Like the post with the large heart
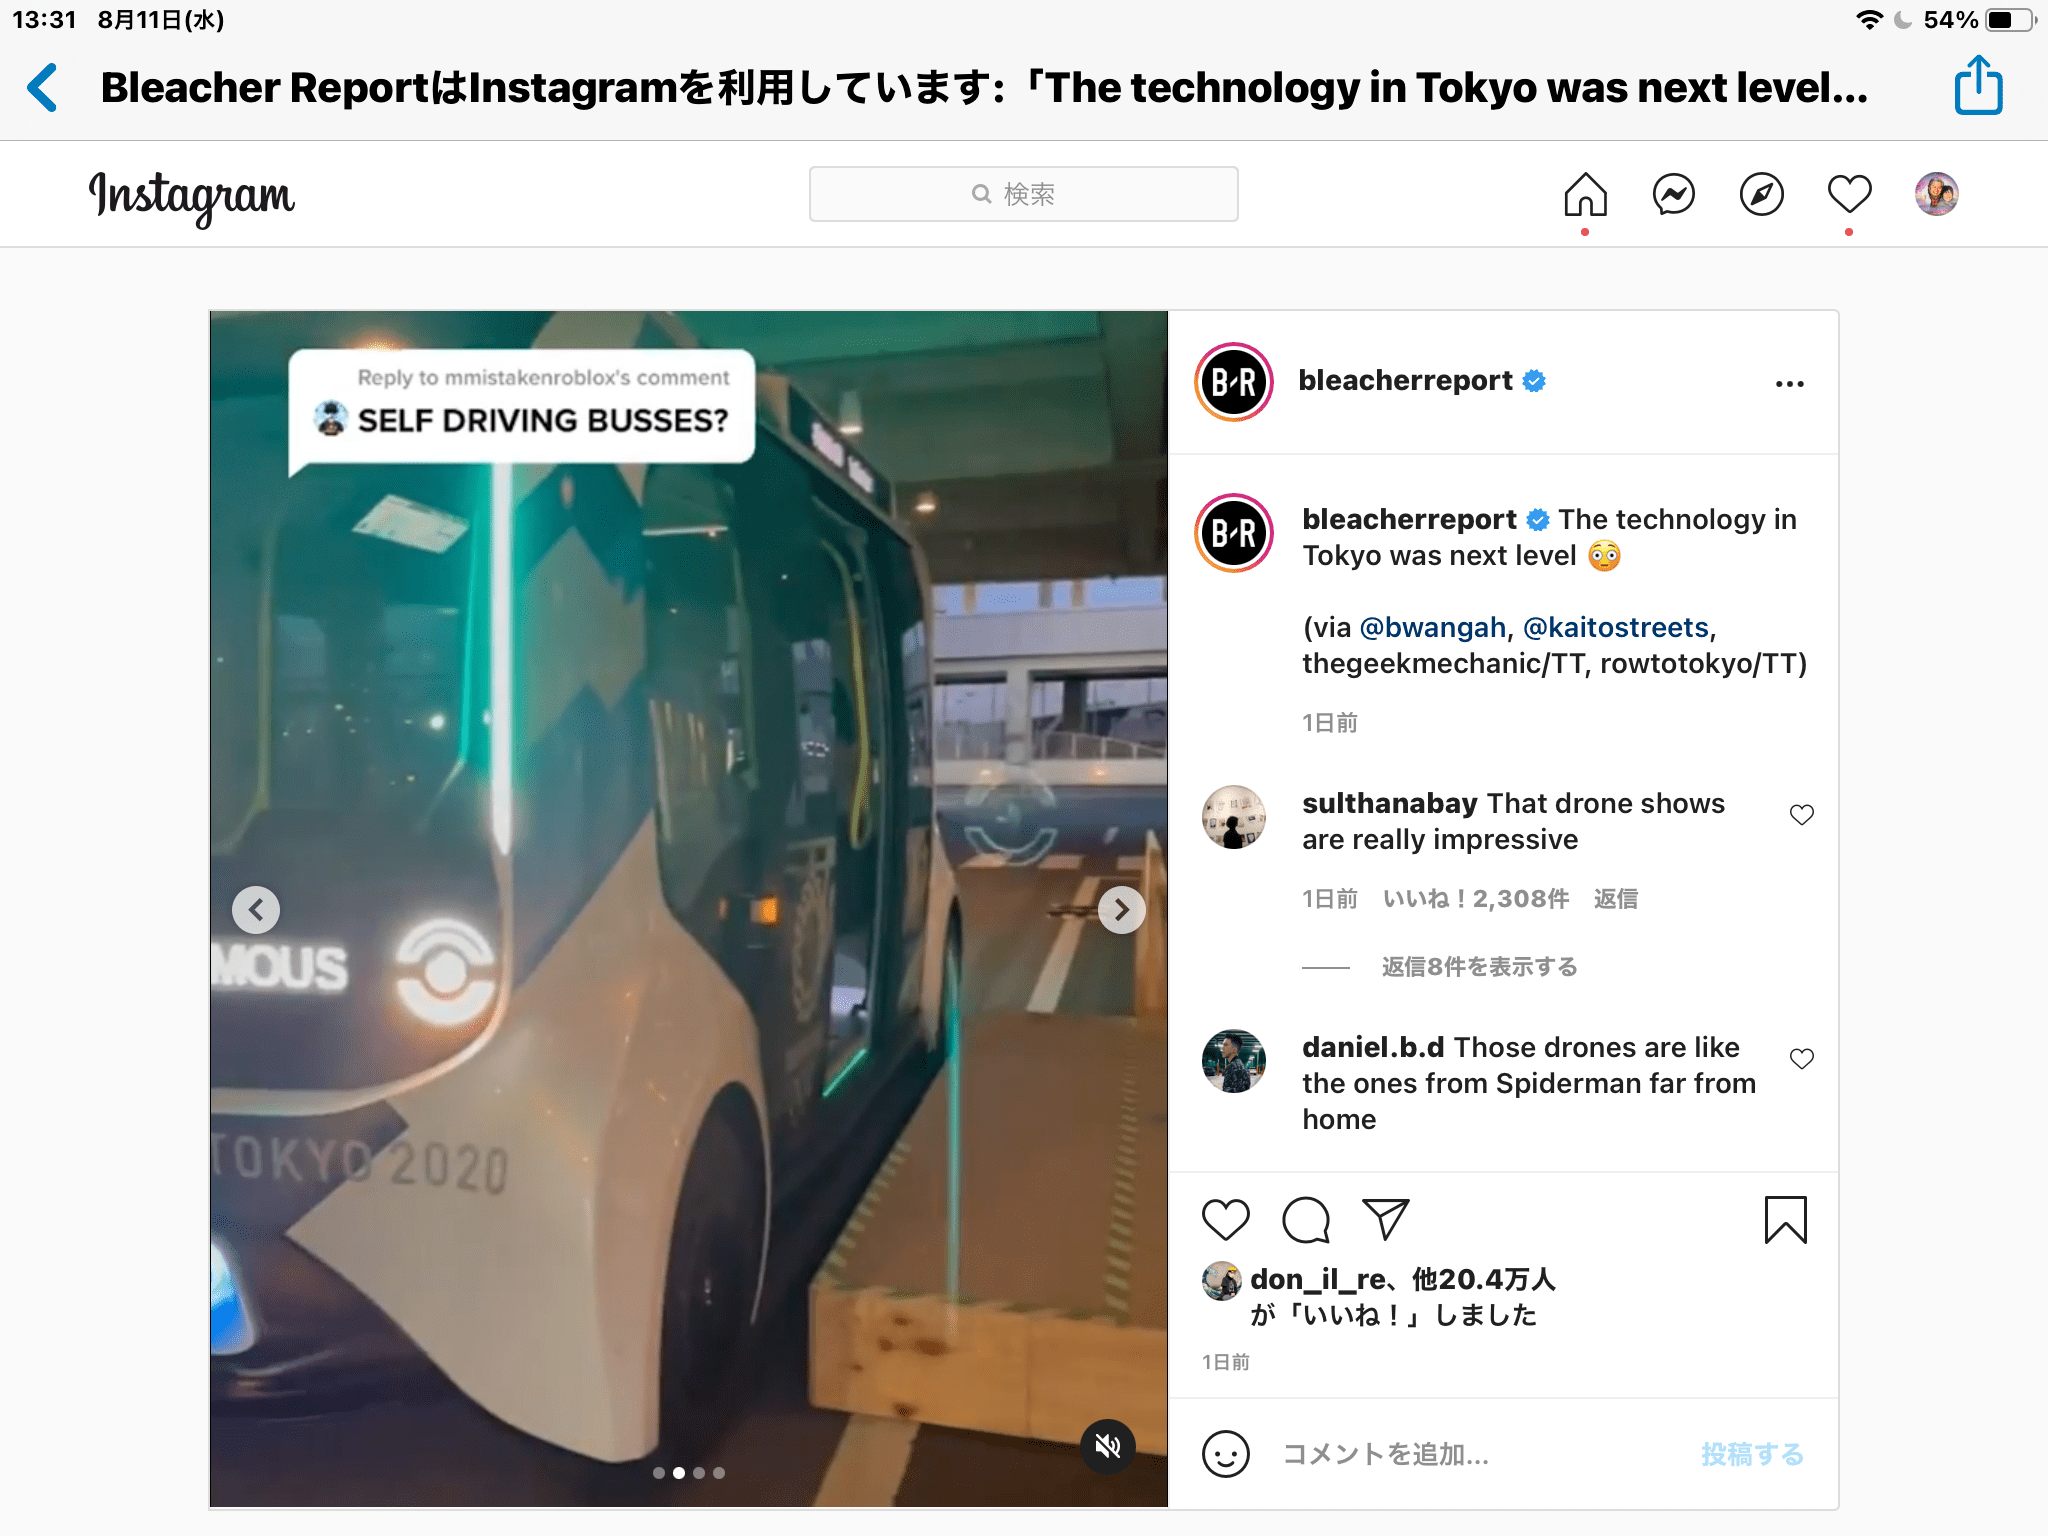 pyautogui.click(x=1226, y=1220)
